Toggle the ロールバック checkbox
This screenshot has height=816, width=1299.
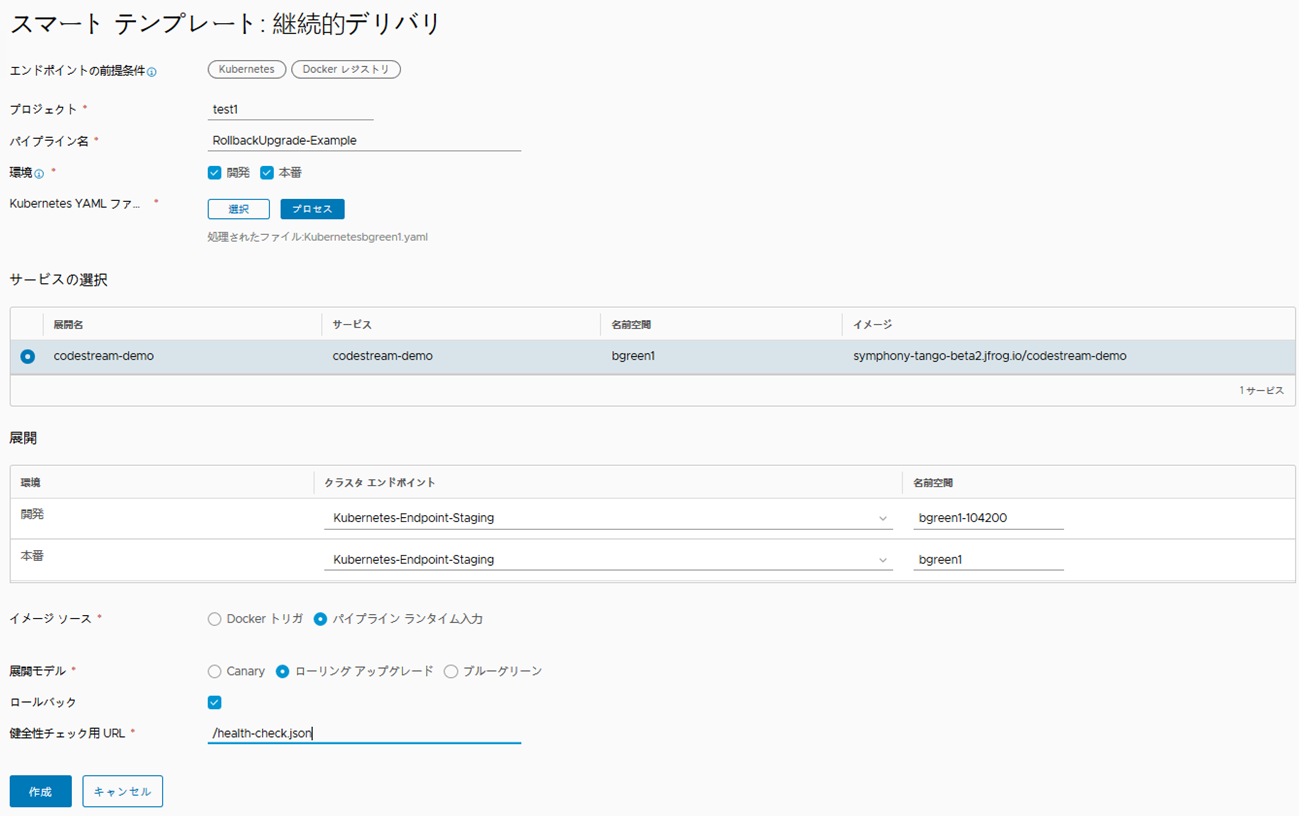214,702
